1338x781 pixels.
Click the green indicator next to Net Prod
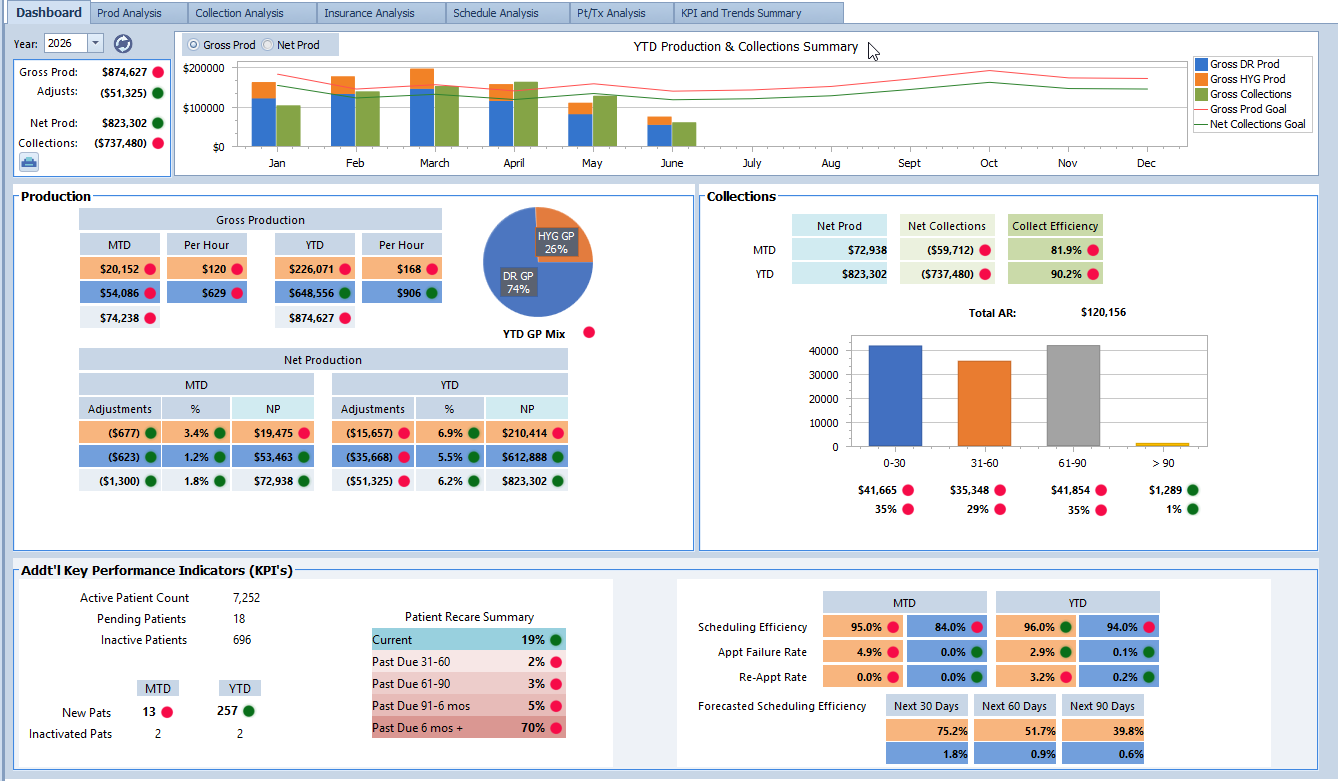pos(158,123)
